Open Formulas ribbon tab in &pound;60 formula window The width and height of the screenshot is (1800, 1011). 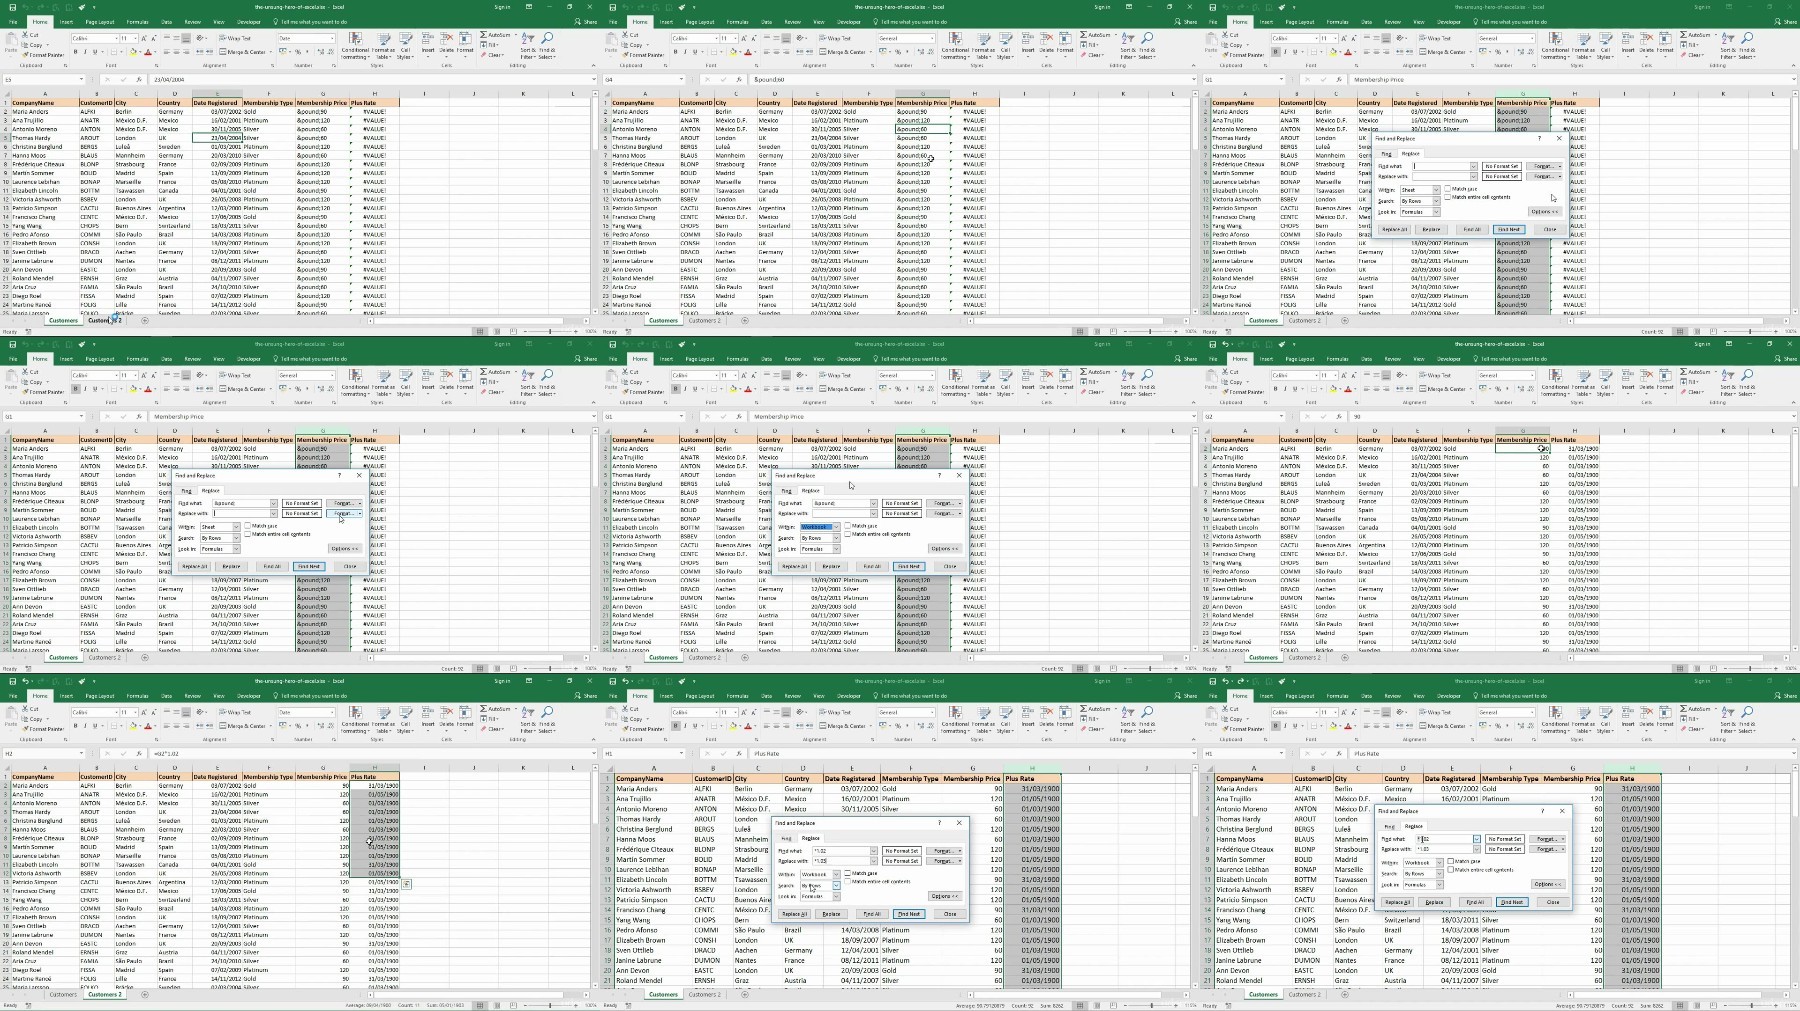click(737, 21)
